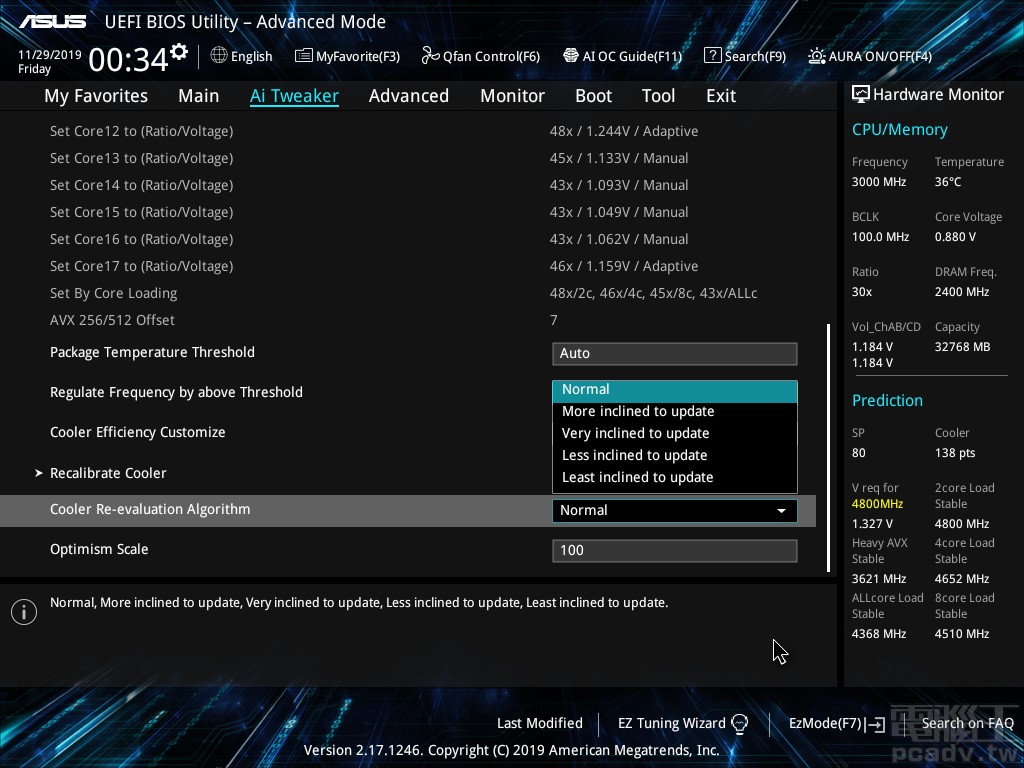Viewport: 1024px width, 768px height.
Task: Open Search(F9) question mark icon
Action: pyautogui.click(x=712, y=56)
